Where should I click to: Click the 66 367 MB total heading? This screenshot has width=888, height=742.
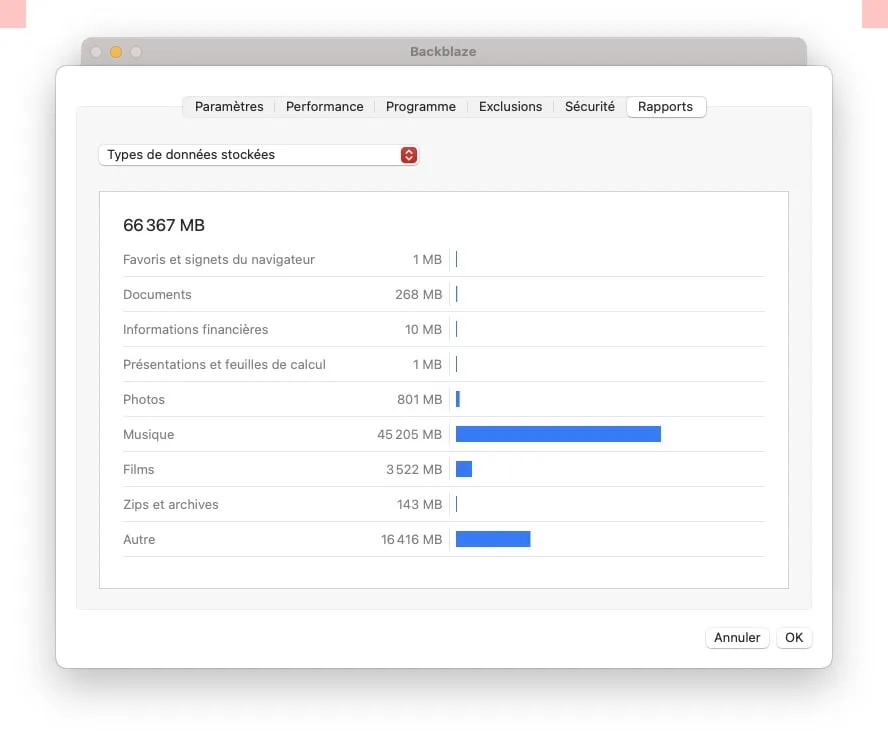164,226
